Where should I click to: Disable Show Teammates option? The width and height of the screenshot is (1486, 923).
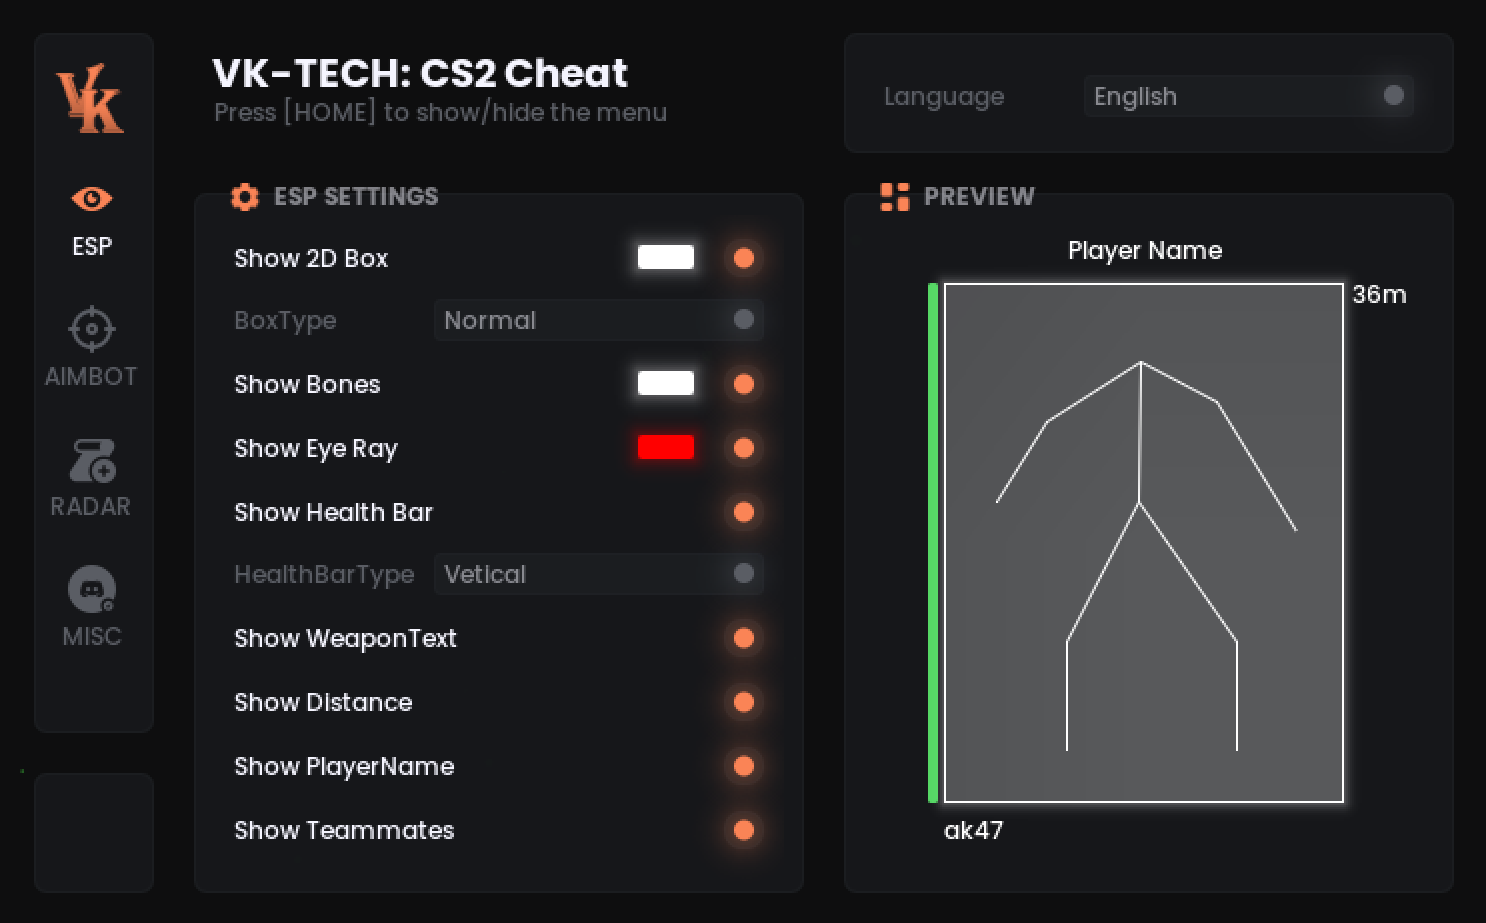[x=743, y=830]
